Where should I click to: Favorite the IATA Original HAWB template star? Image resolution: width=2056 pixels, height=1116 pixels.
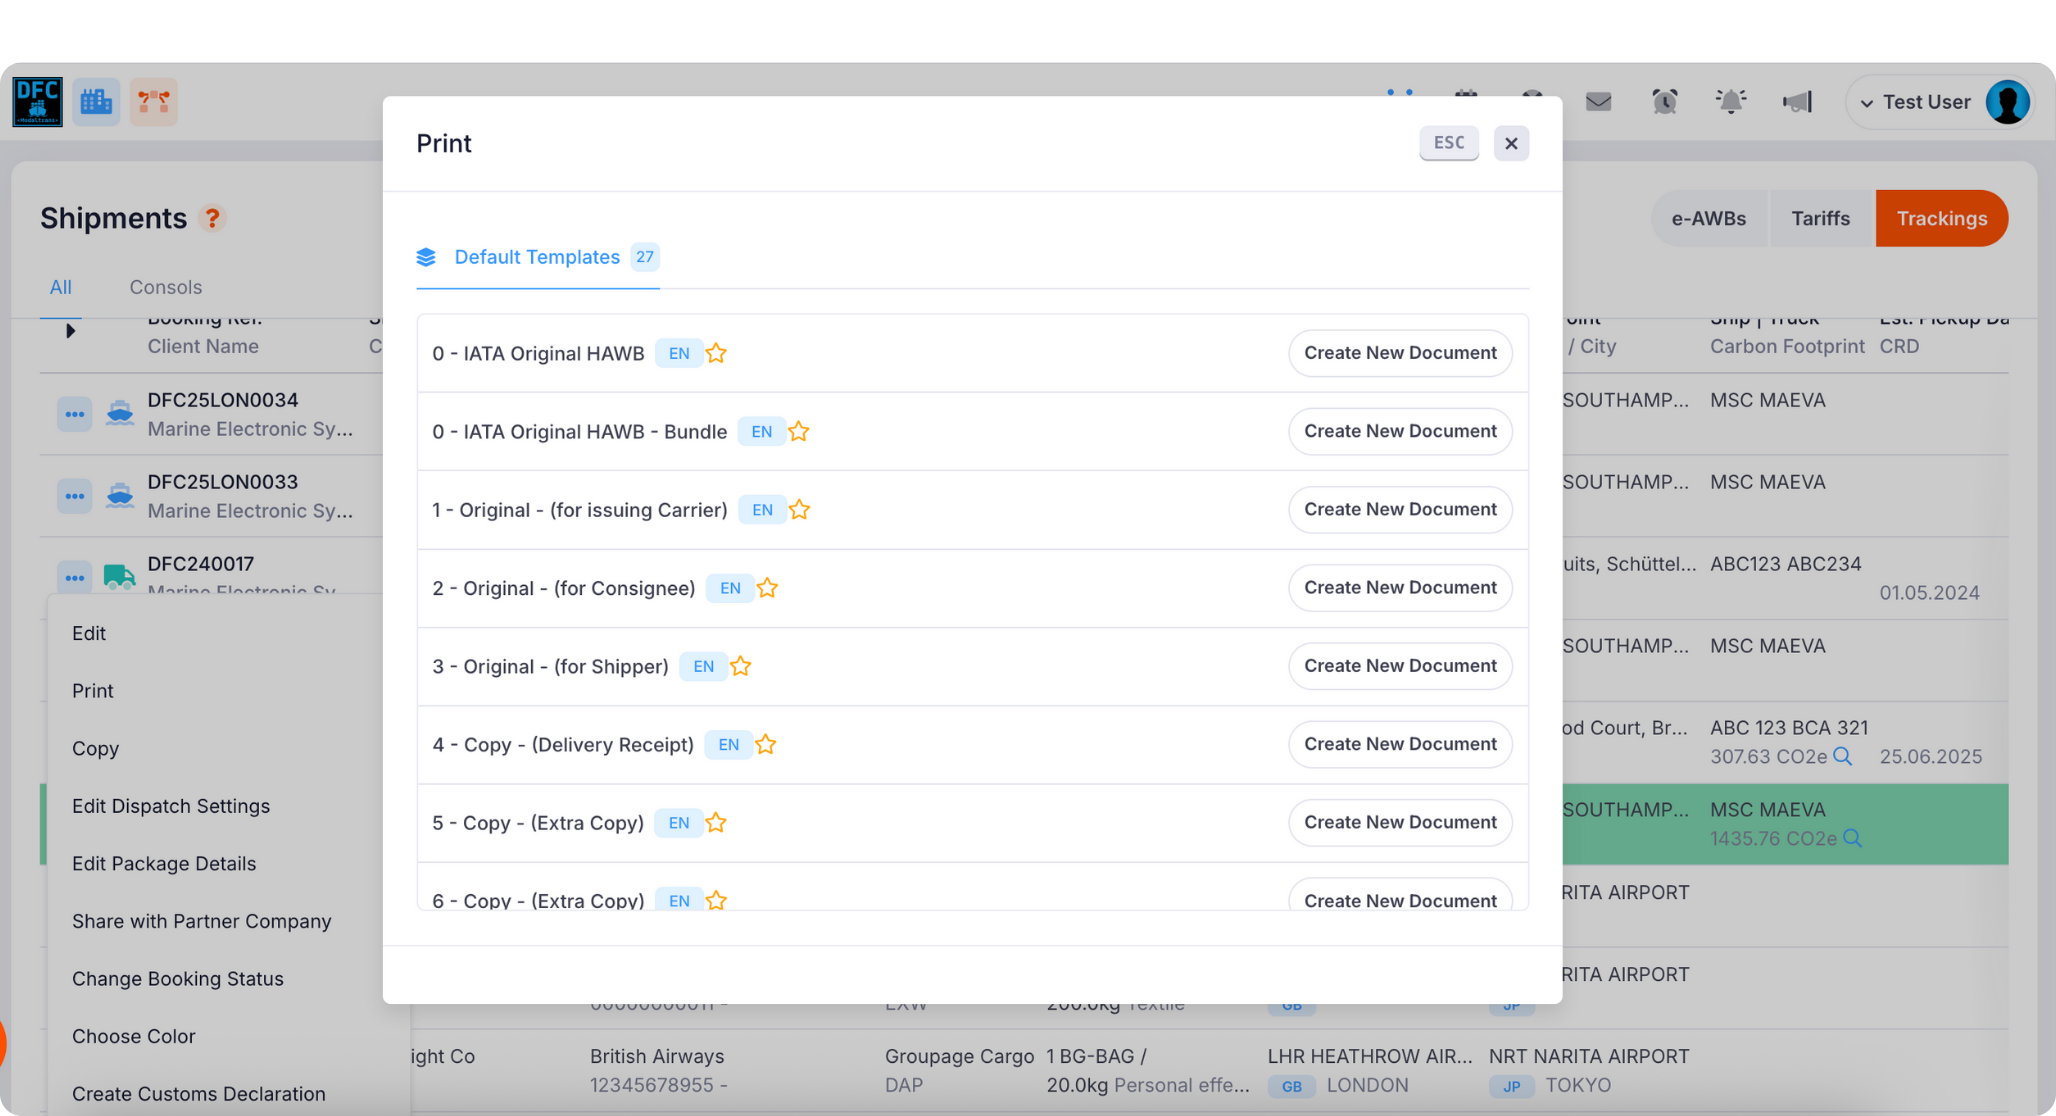click(x=716, y=353)
